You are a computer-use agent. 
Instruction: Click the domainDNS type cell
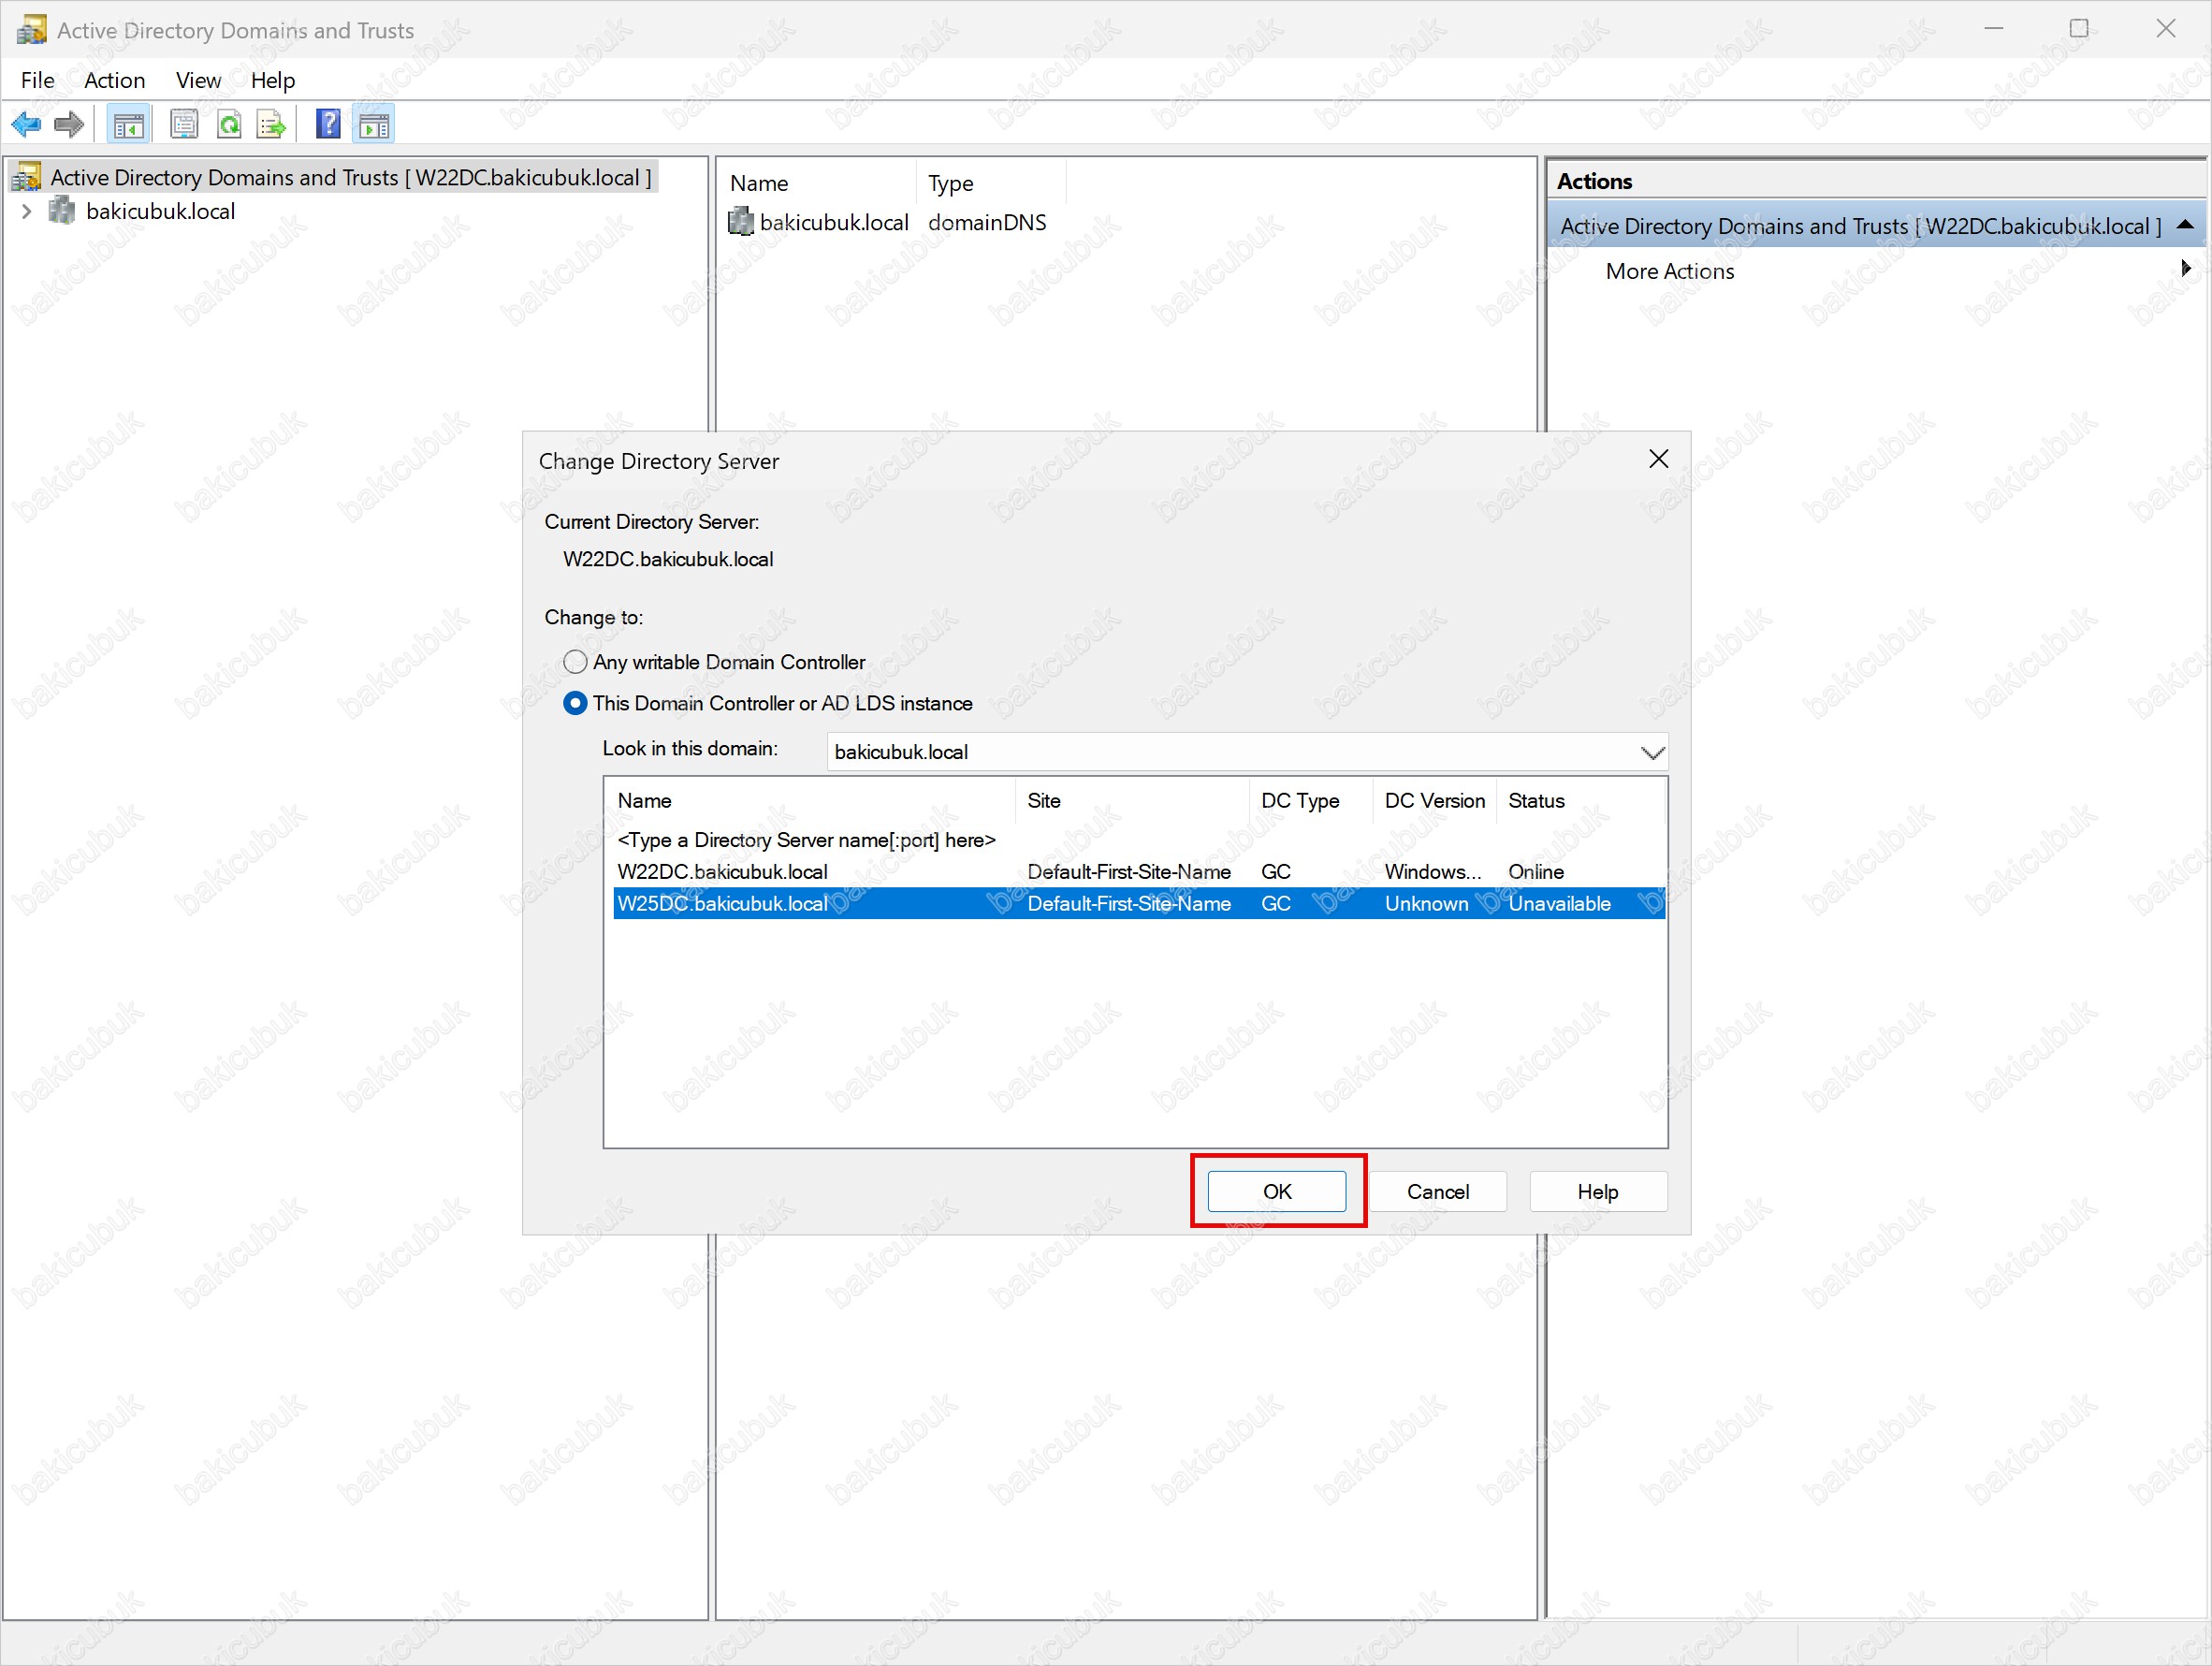tap(987, 222)
